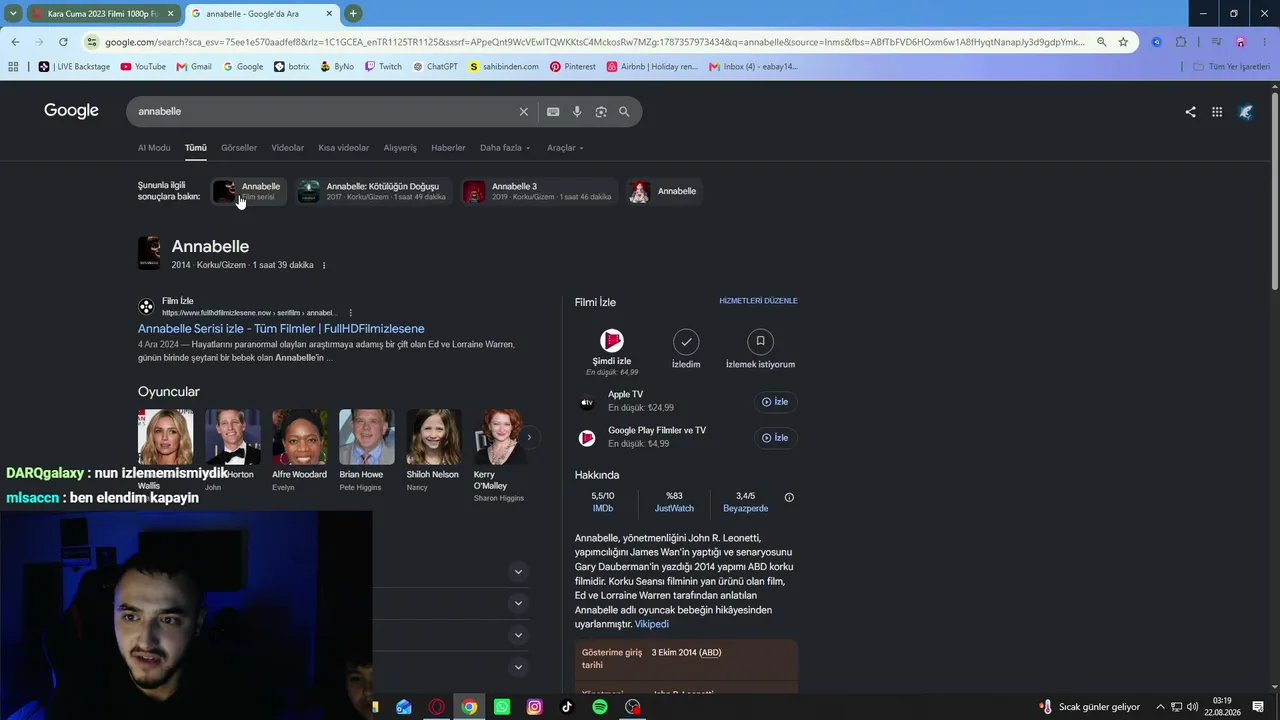Clear the search box with the X icon

[x=523, y=112]
